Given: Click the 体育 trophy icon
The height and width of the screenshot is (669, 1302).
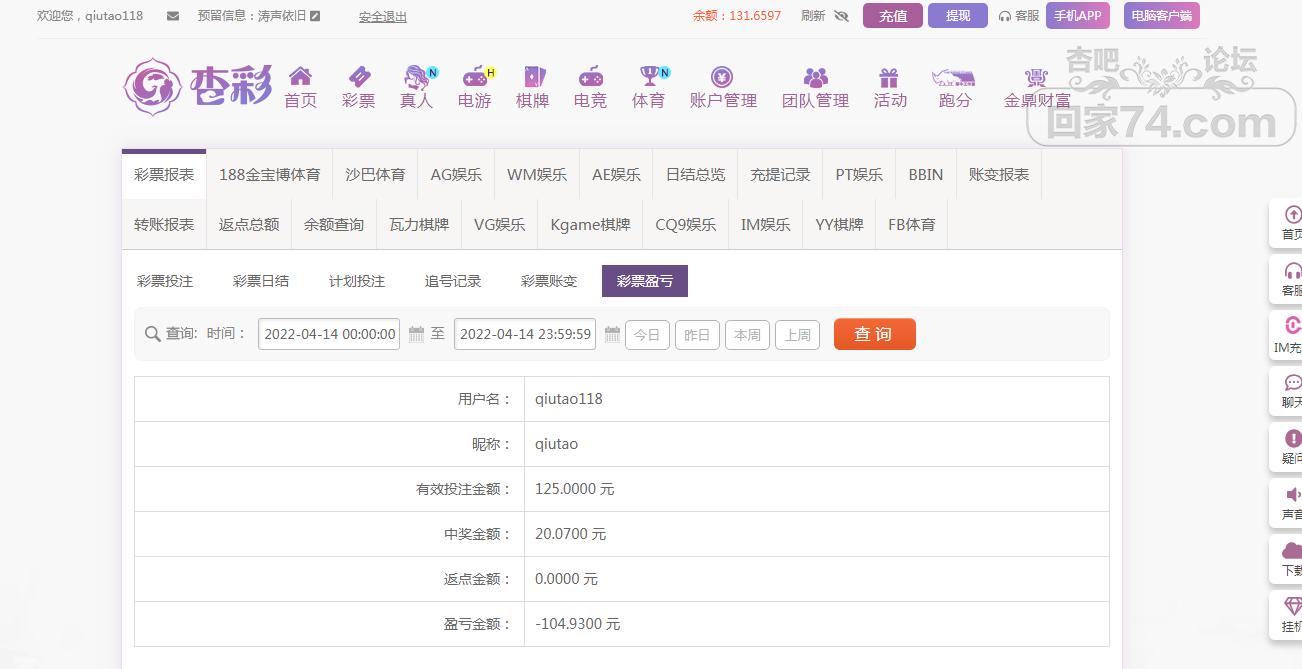Looking at the screenshot, I should 649,78.
